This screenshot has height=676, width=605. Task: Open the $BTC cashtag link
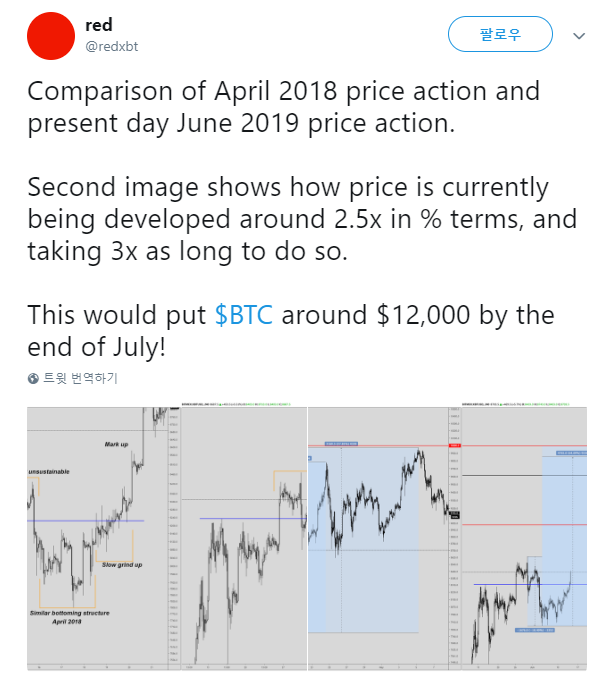pyautogui.click(x=244, y=315)
